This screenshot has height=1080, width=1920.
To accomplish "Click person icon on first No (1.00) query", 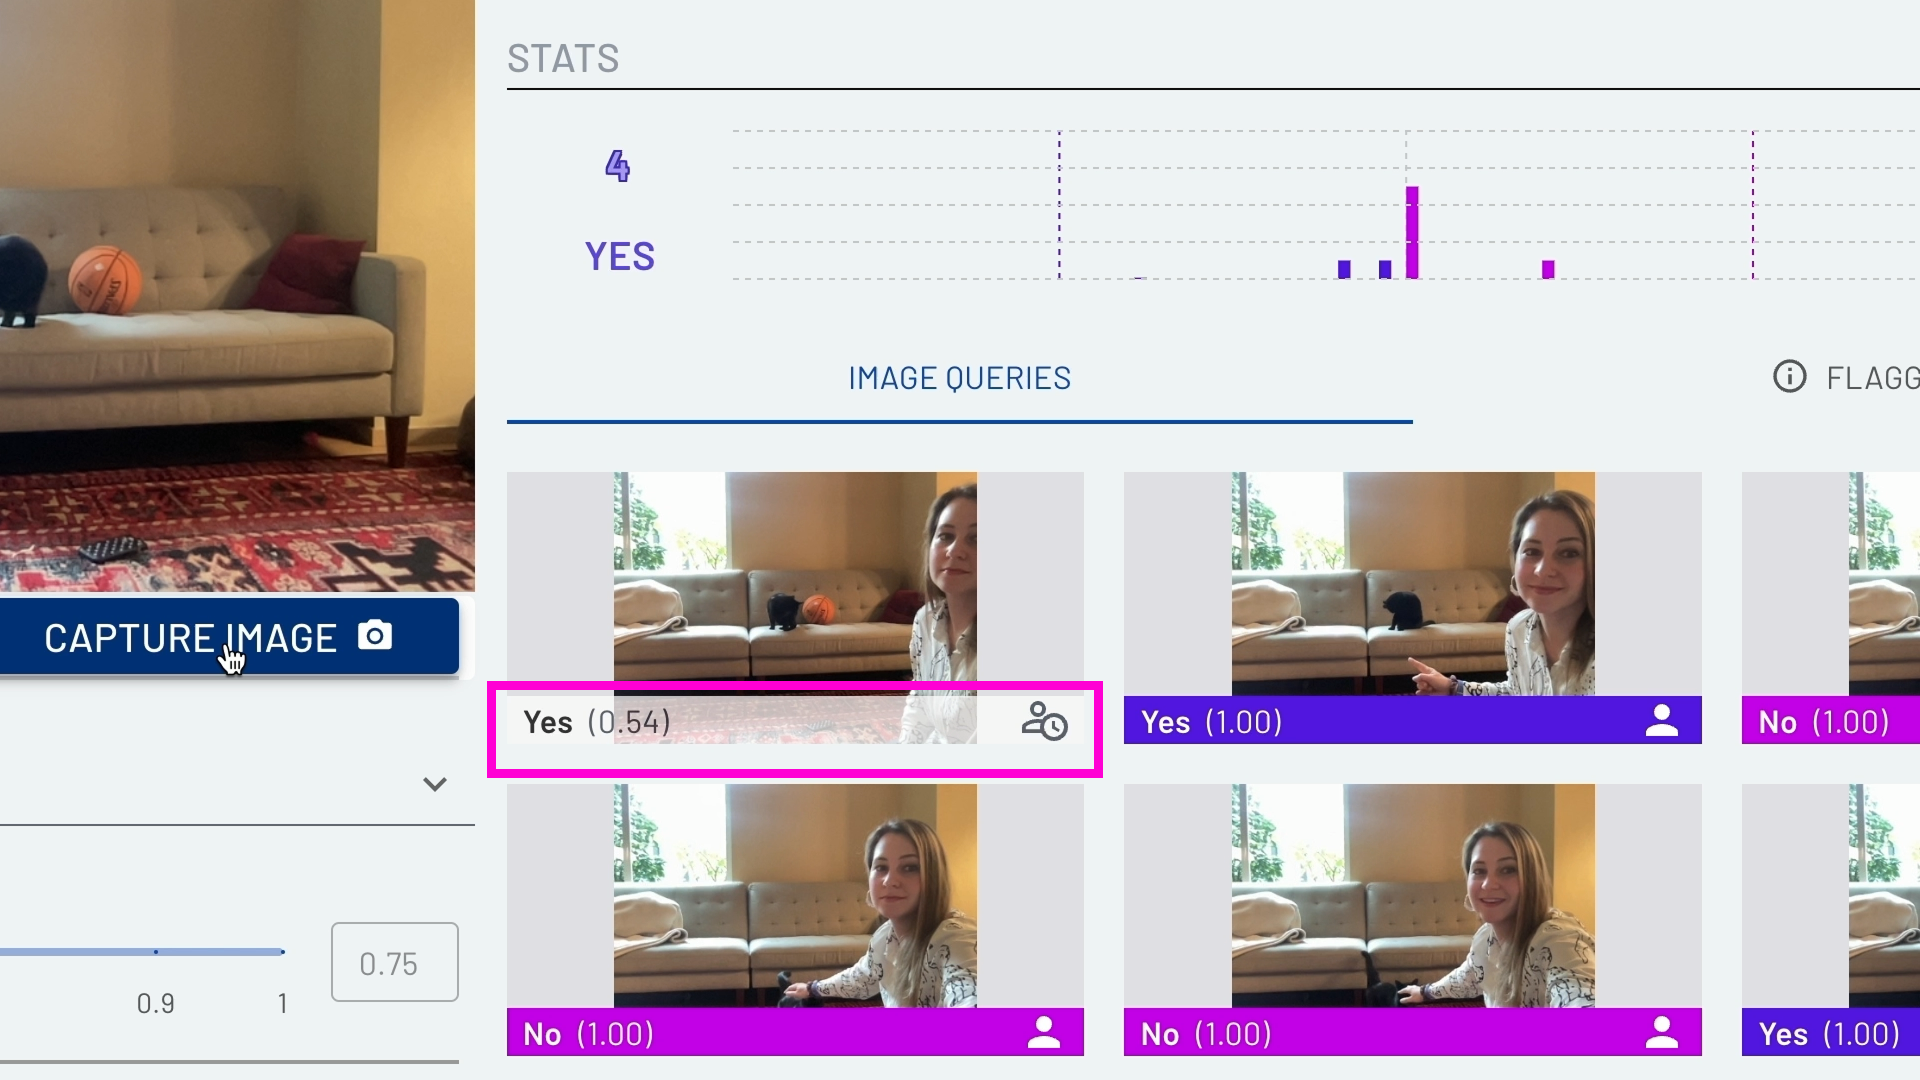I will point(1043,1032).
